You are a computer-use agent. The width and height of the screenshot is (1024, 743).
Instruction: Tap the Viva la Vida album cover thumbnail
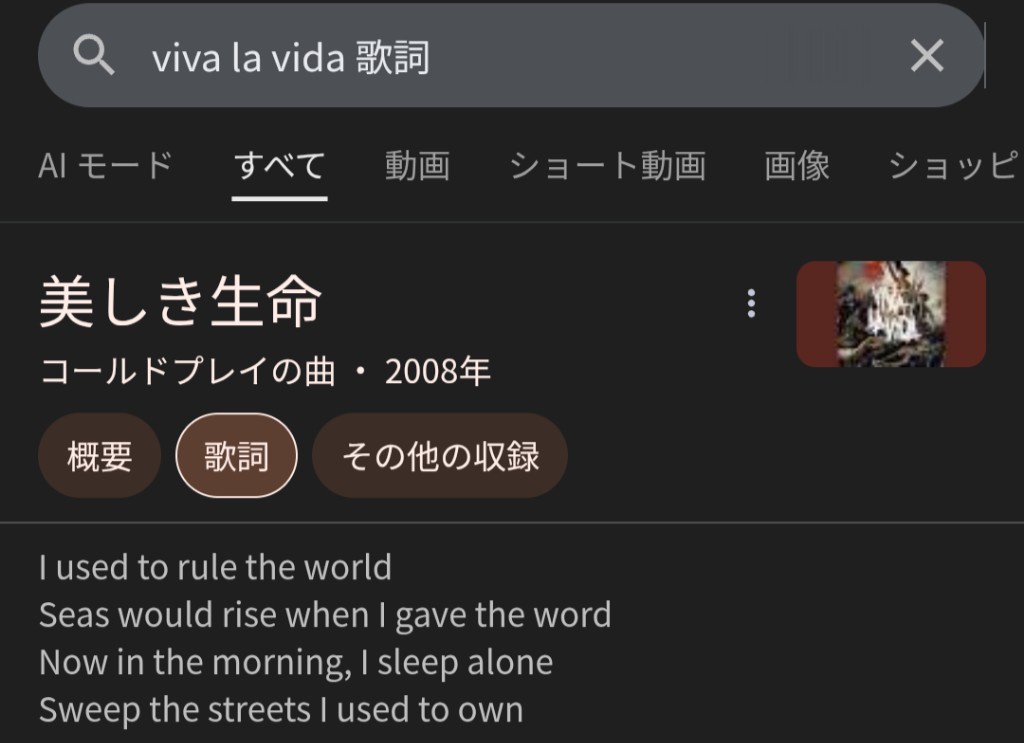890,314
